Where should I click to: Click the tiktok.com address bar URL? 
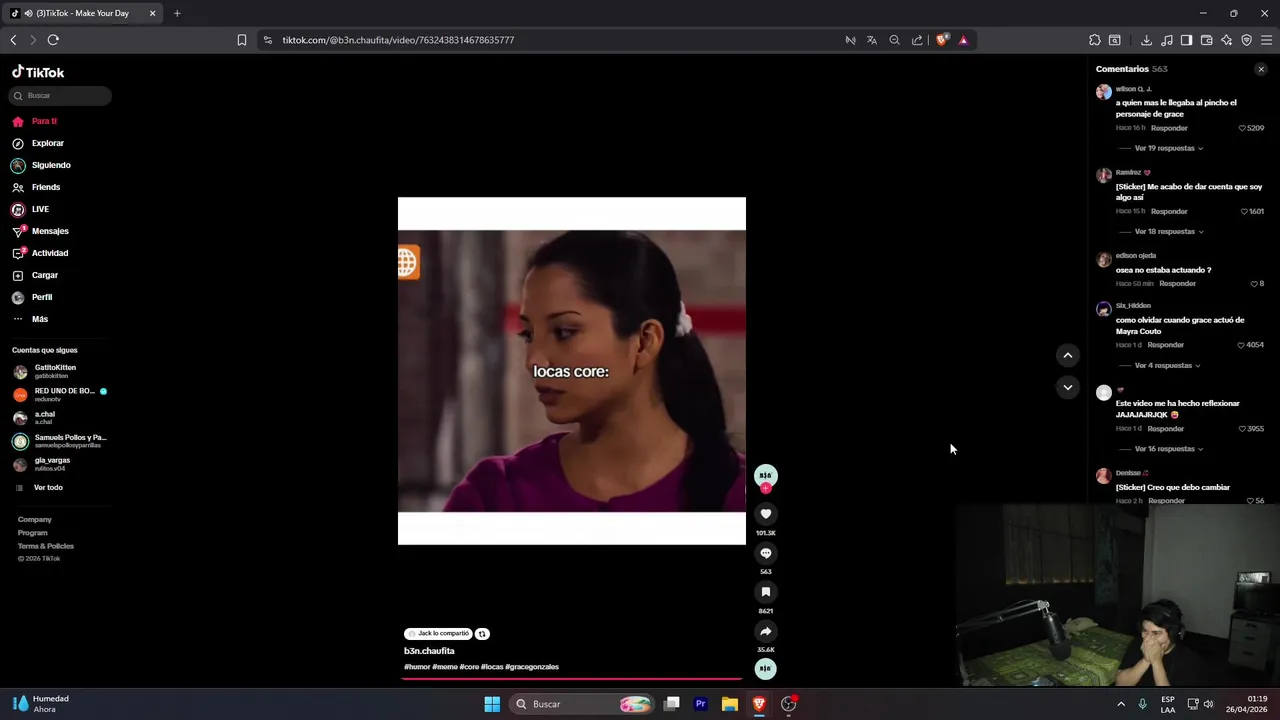point(398,40)
